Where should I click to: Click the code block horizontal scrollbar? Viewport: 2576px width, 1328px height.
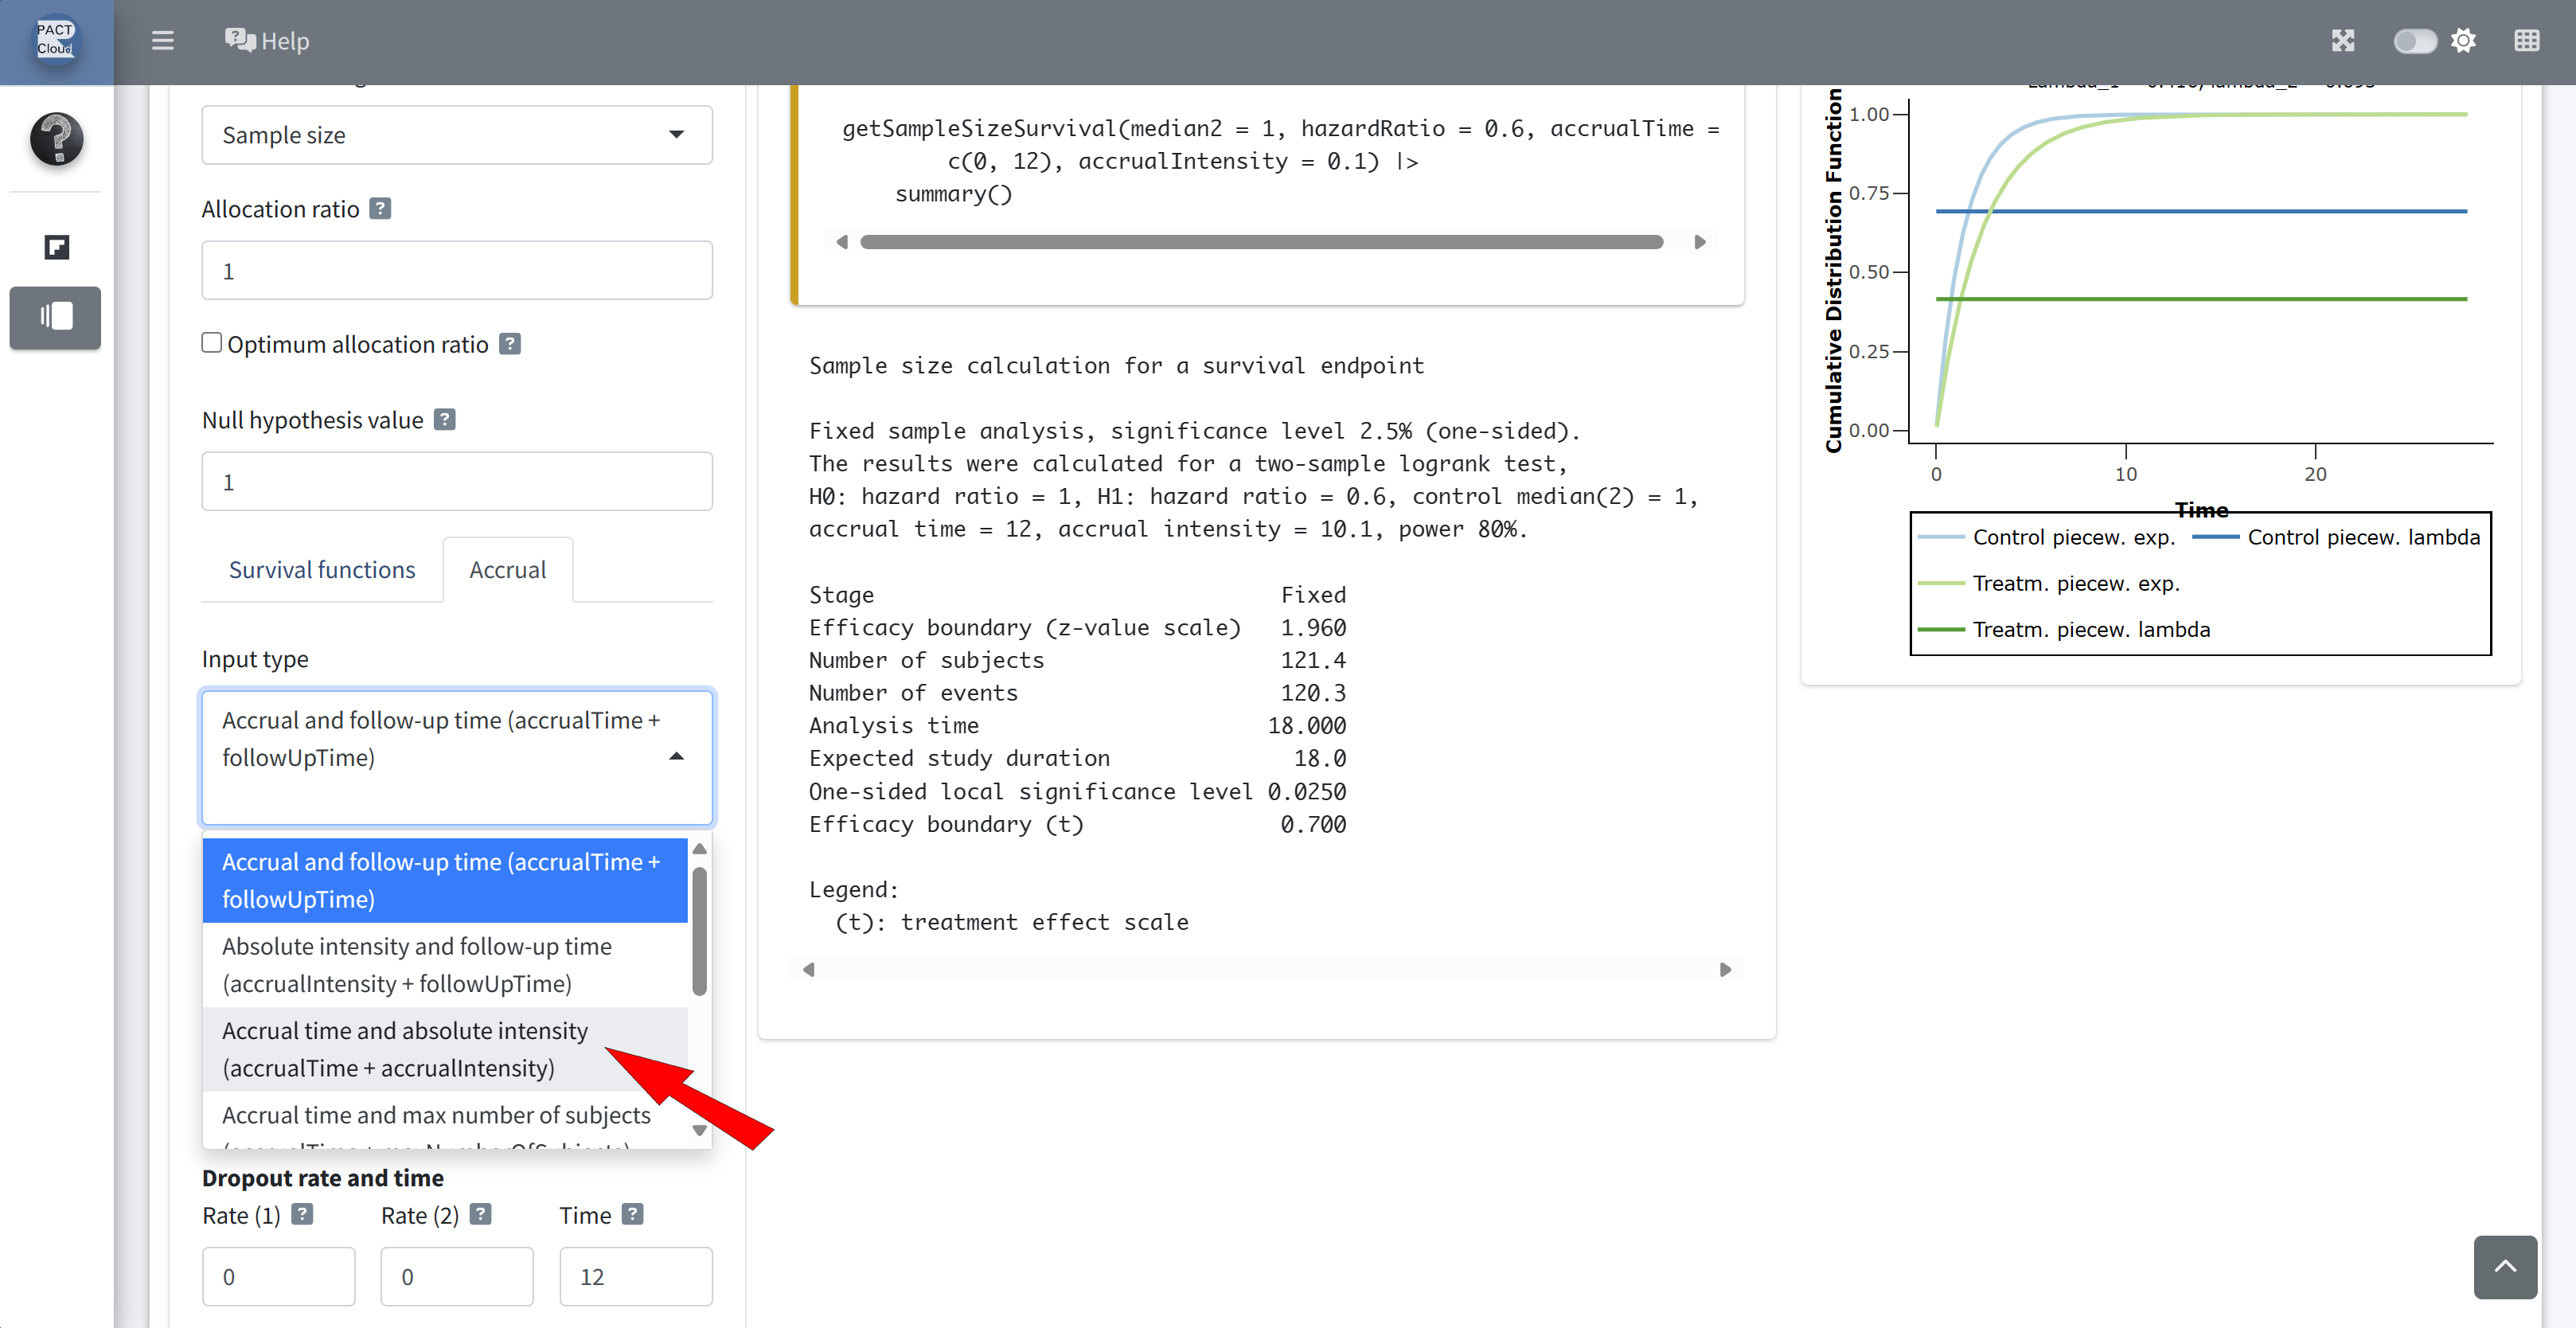[1260, 242]
